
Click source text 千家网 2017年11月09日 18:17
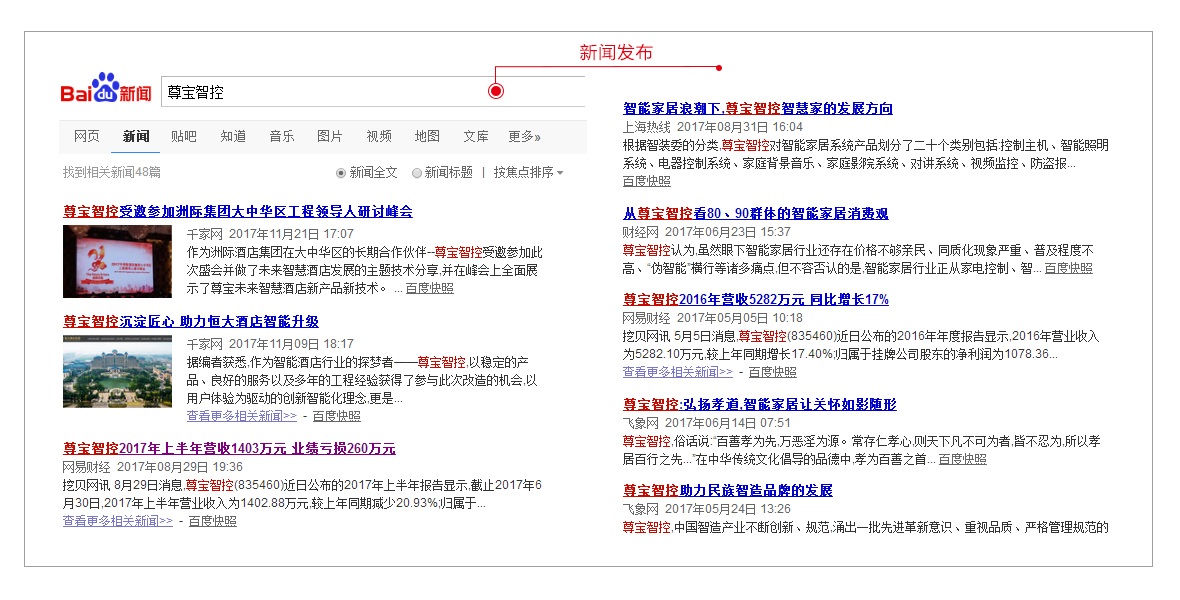(270, 344)
